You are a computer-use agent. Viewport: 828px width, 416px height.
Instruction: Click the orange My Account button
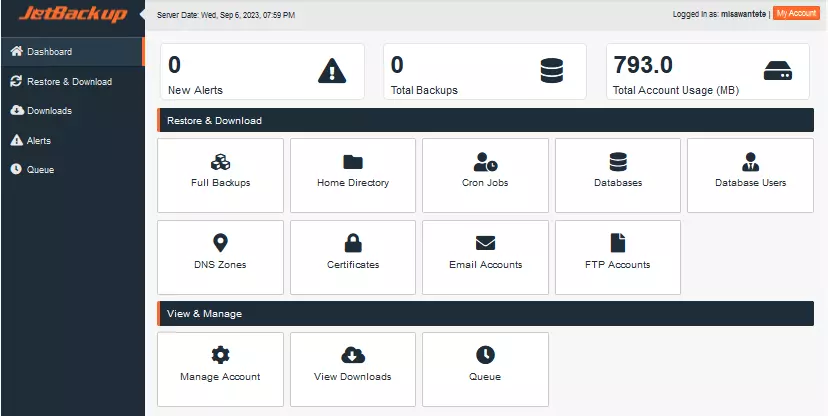point(796,13)
